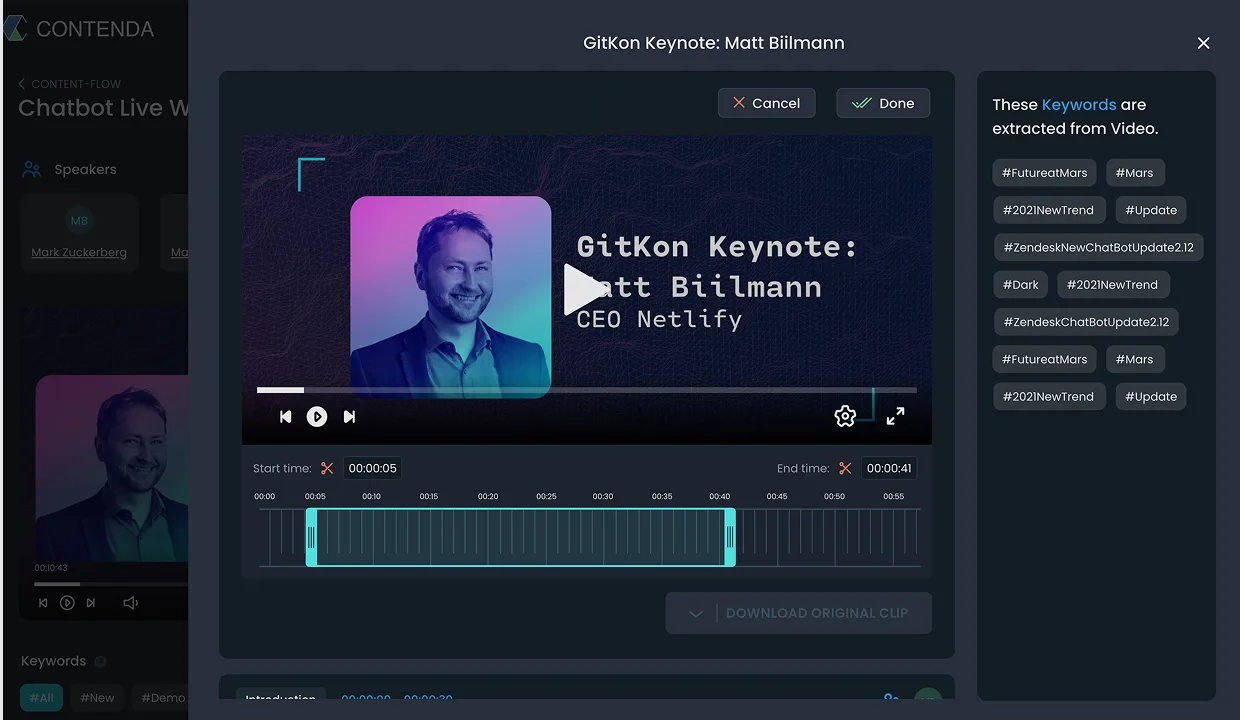Focus the Start time field showing 00:00:05
The image size is (1240, 720).
pos(372,468)
